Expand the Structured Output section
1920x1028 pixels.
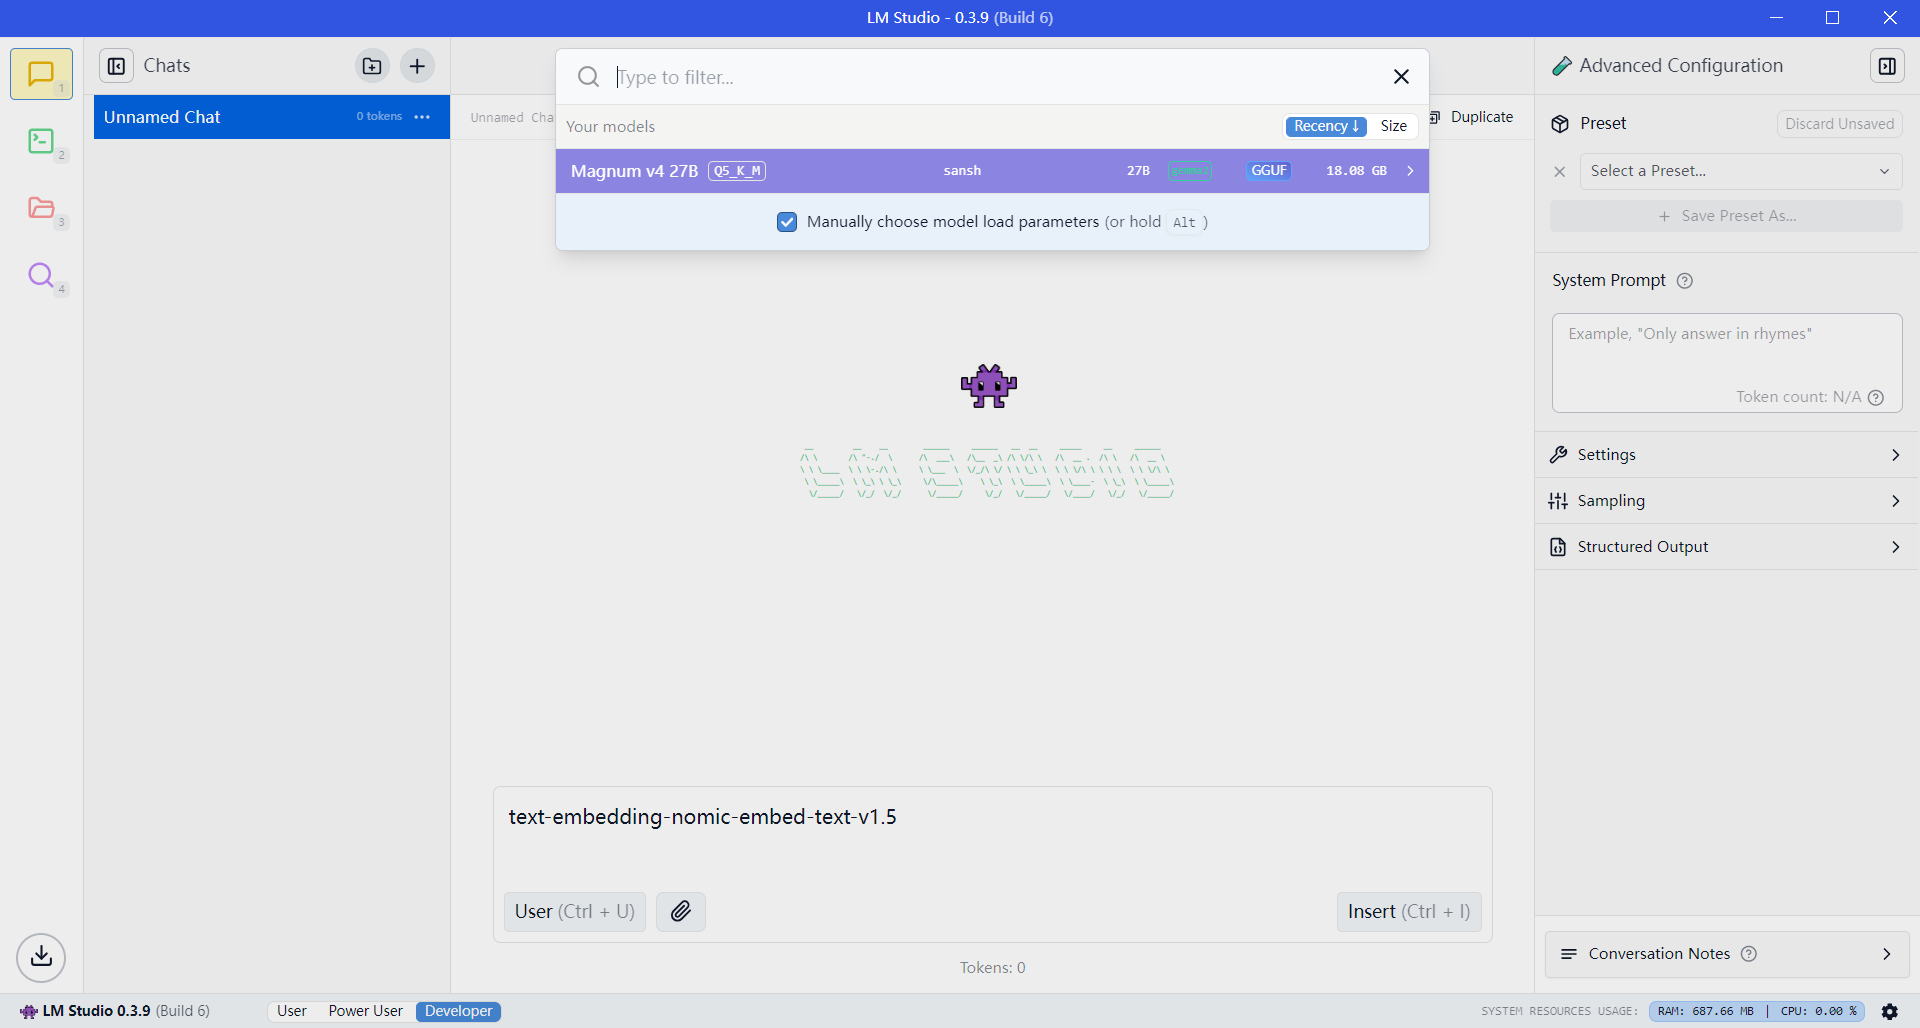tap(1726, 547)
